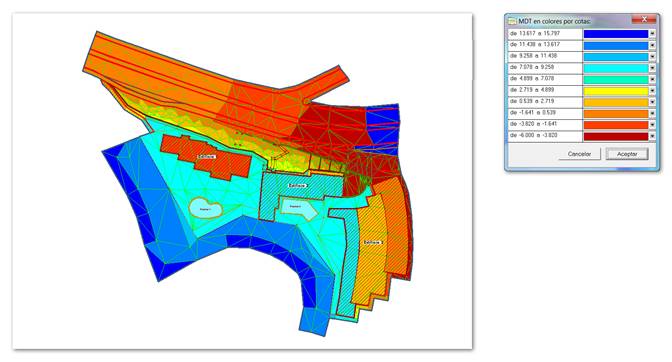This screenshot has width=672, height=362.
Task: Click the Cancelar button
Action: pyautogui.click(x=579, y=154)
